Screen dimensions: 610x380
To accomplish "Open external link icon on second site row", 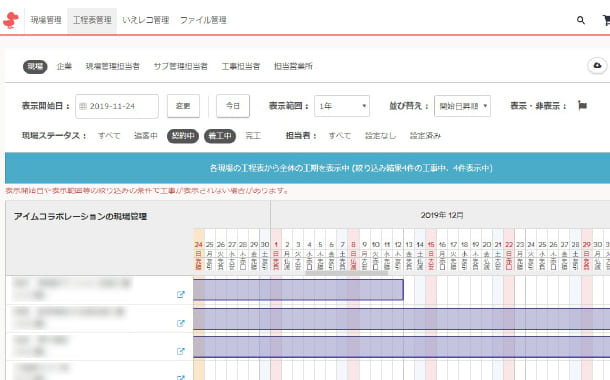I will (x=181, y=323).
